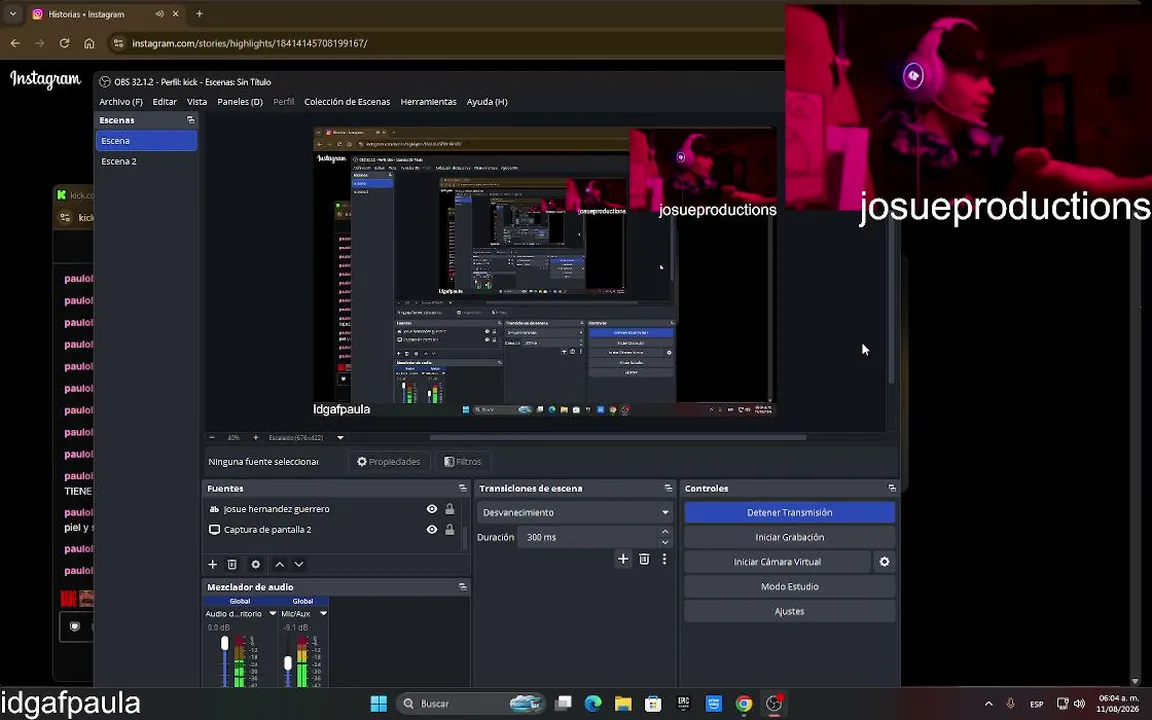Click the browser address bar URL

pos(250,43)
